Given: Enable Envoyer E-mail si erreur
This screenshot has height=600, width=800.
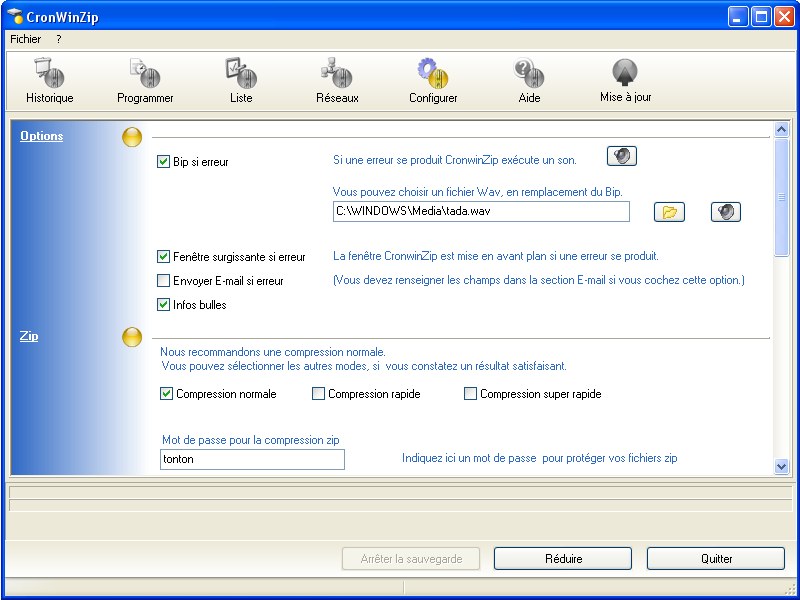Looking at the screenshot, I should coord(163,281).
